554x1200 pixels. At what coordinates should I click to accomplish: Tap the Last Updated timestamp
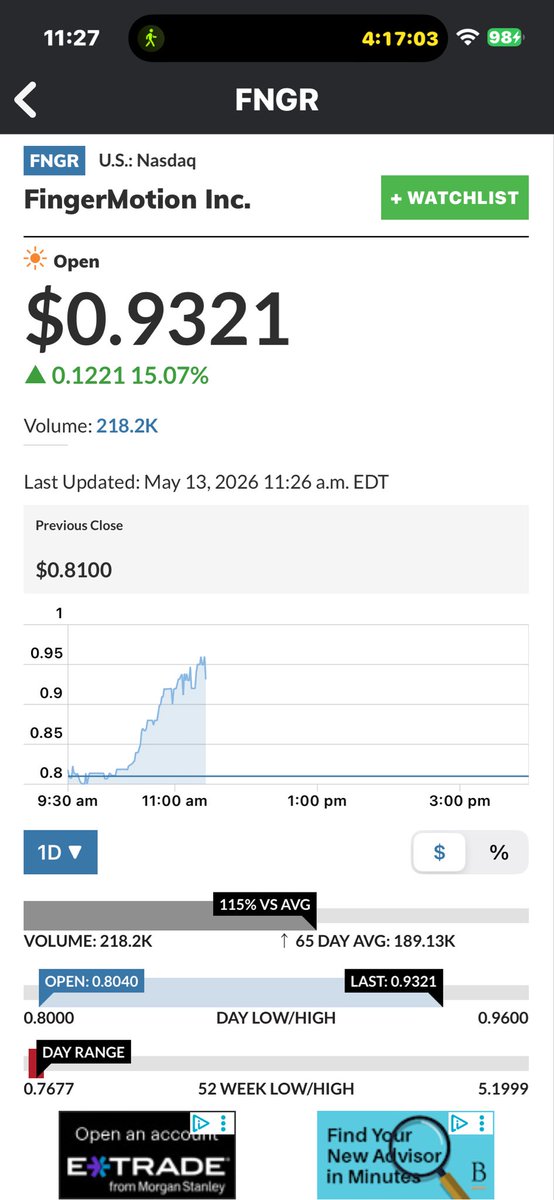point(206,482)
